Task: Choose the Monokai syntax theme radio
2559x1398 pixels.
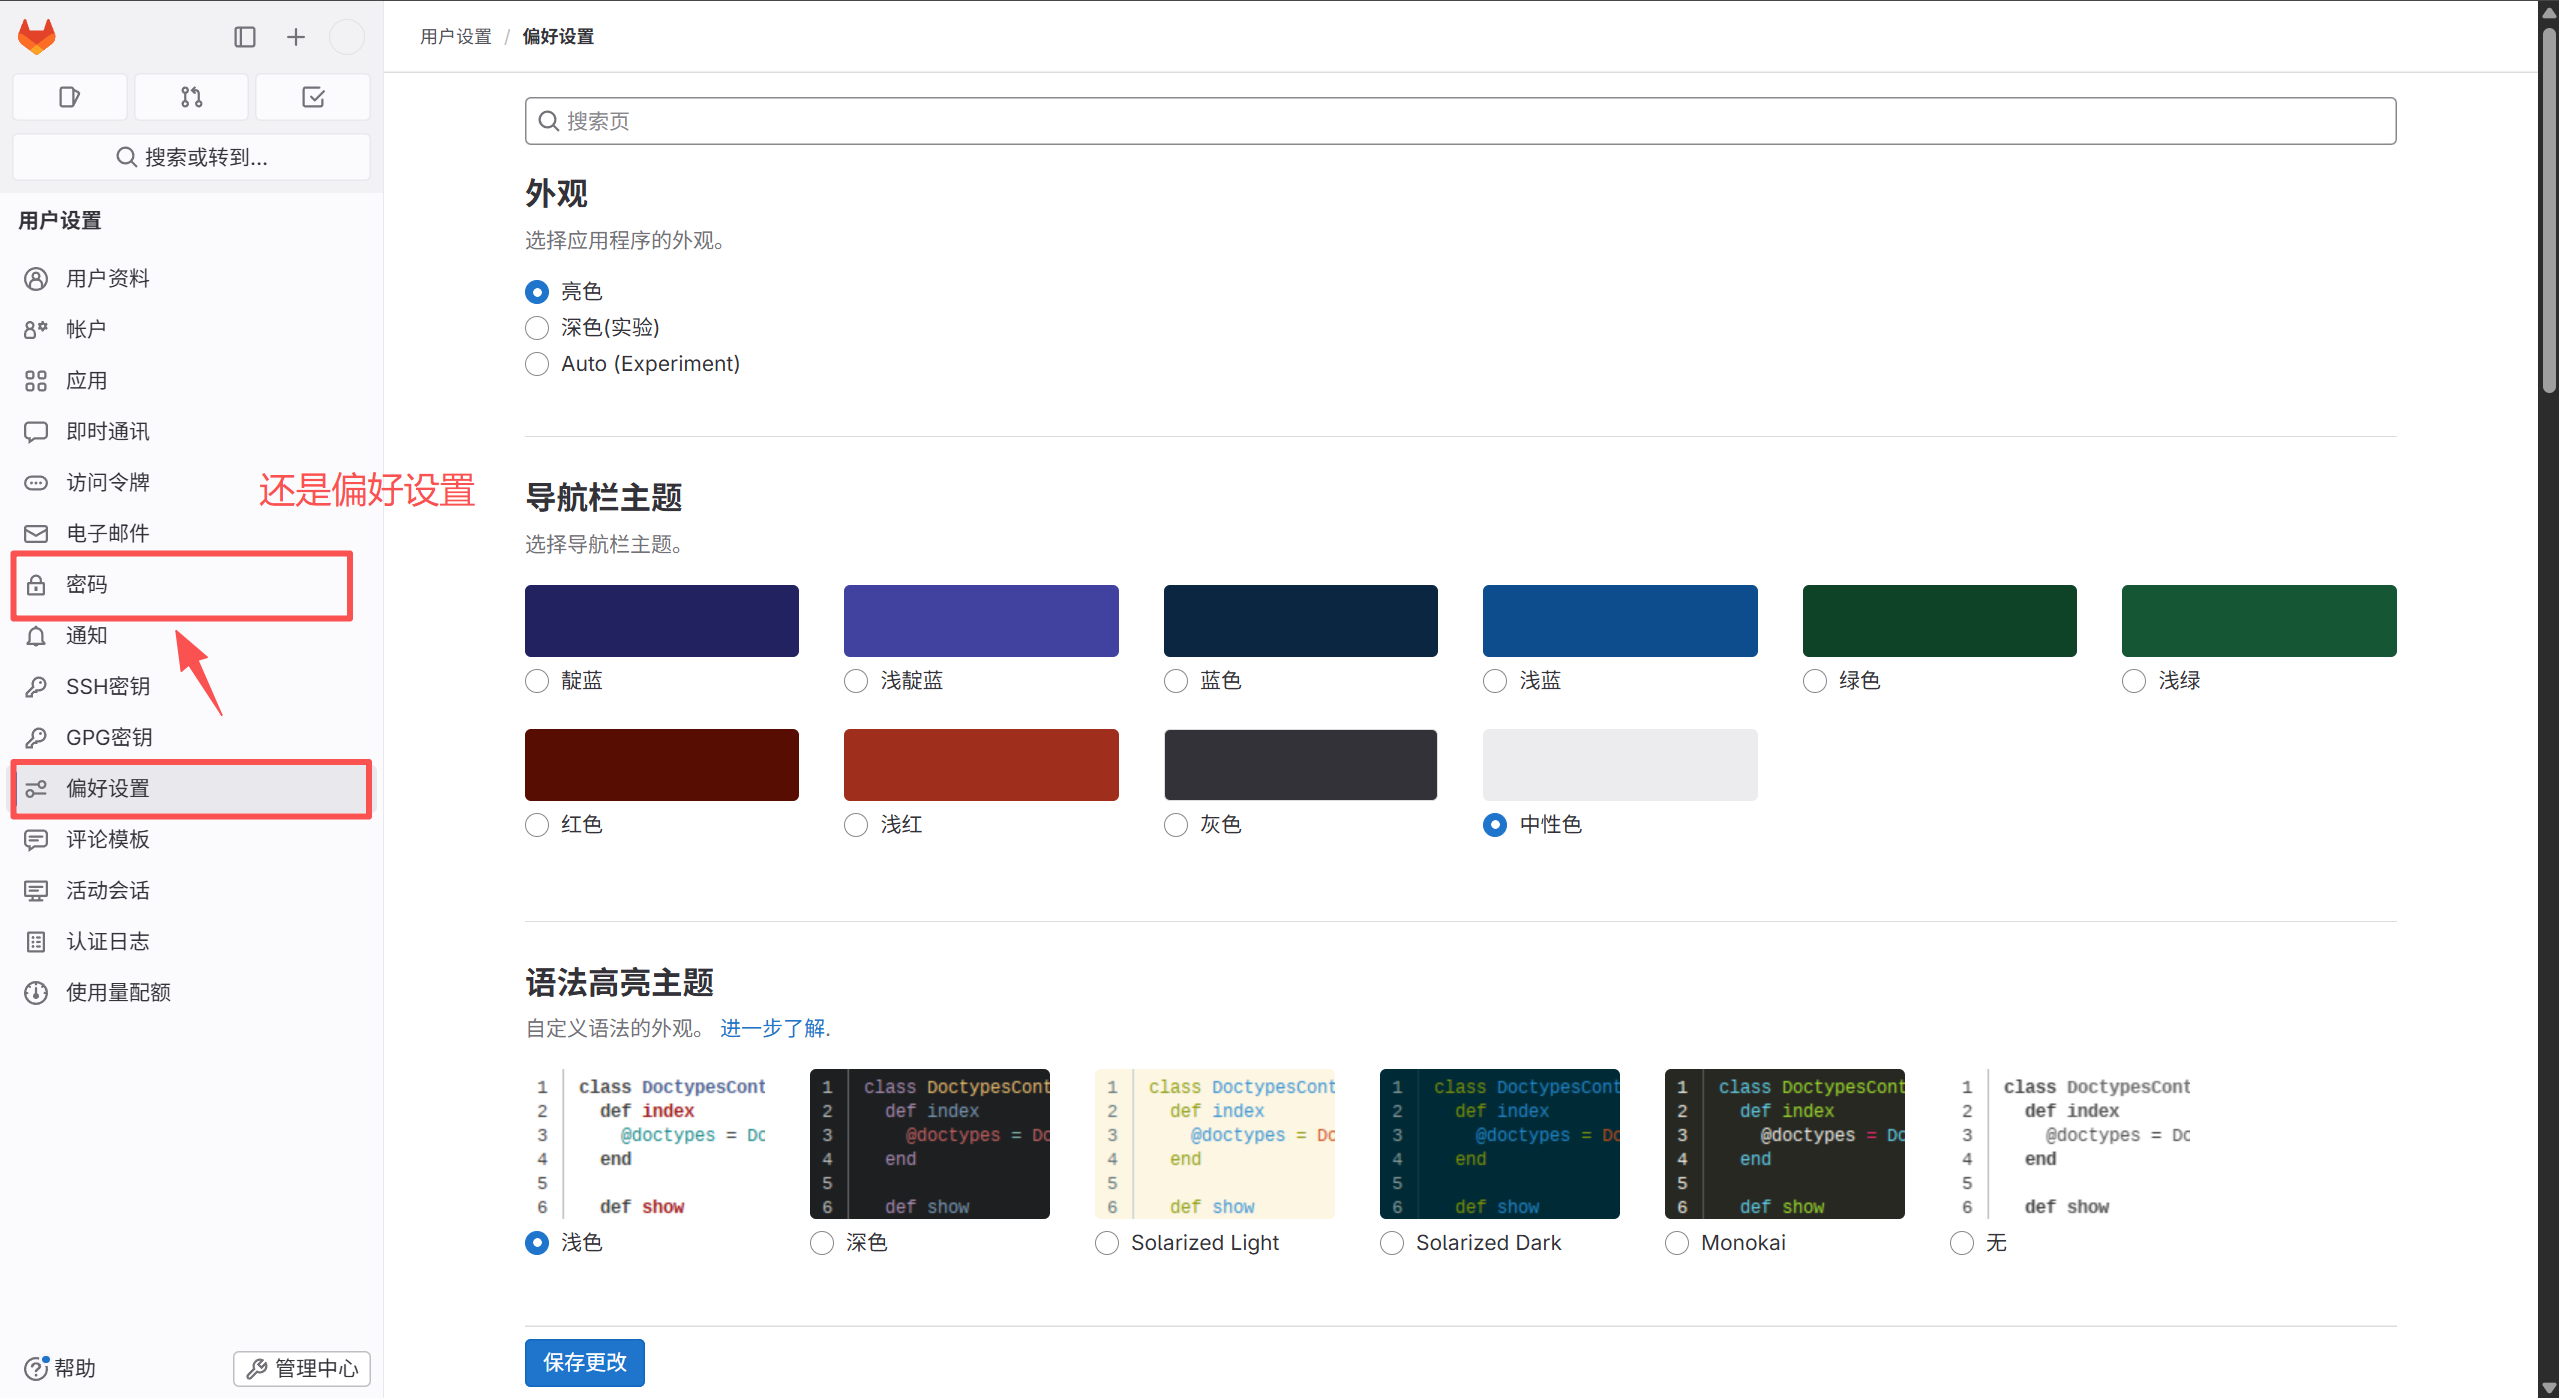Action: tap(1677, 1243)
